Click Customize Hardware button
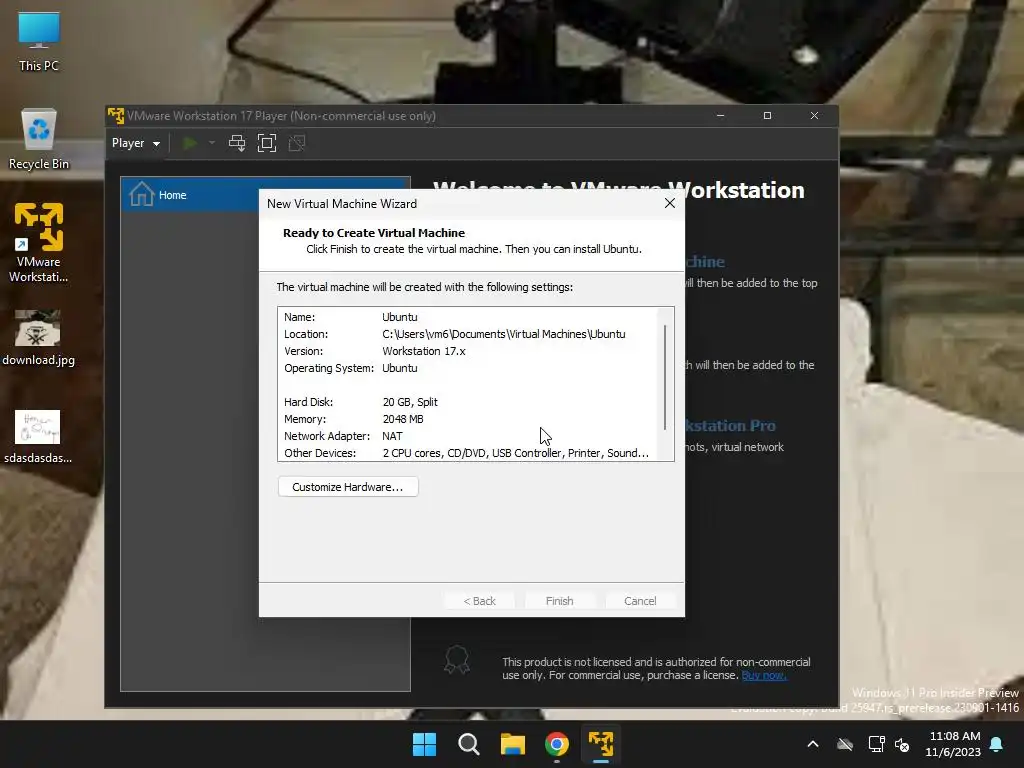 347,487
